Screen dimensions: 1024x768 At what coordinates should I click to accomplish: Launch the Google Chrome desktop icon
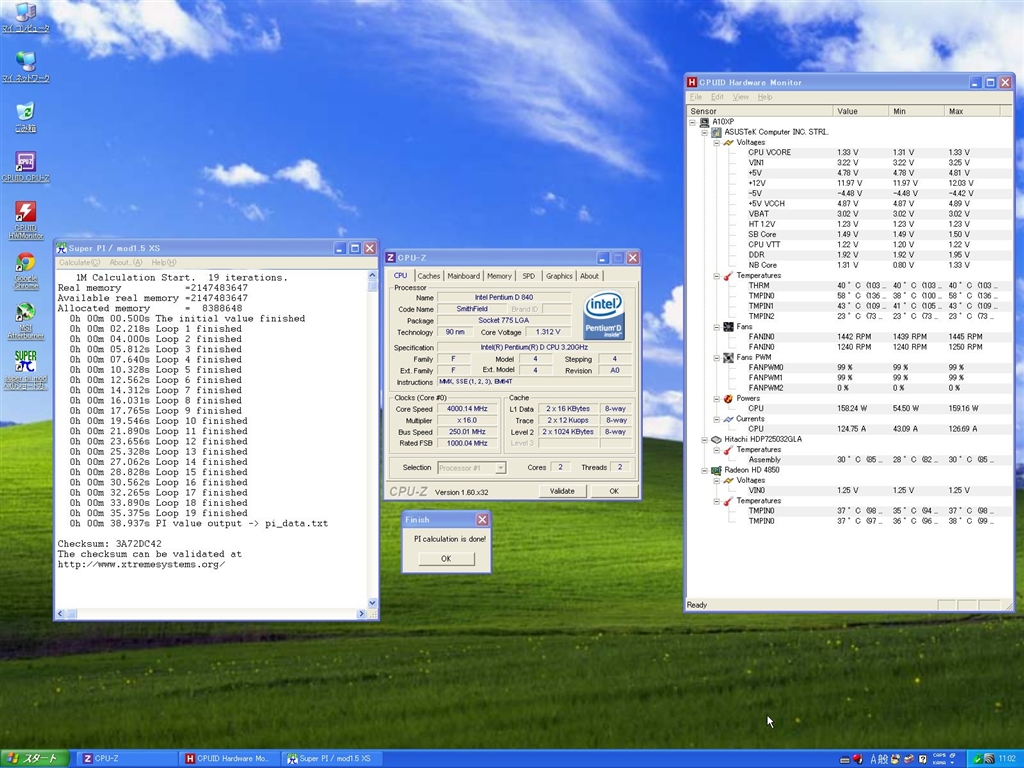[26, 263]
